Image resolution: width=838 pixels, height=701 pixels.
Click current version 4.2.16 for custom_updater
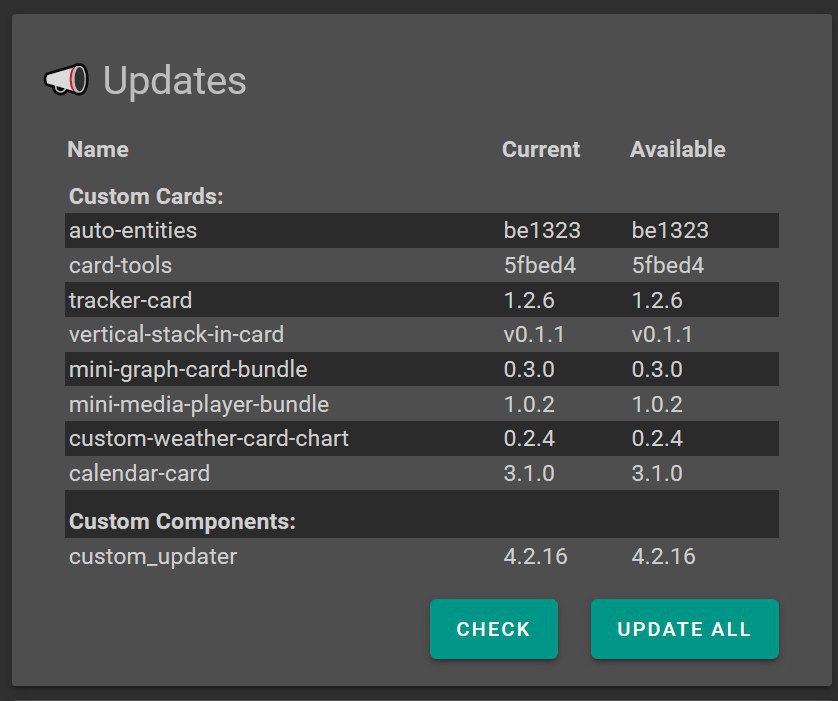[x=536, y=557]
